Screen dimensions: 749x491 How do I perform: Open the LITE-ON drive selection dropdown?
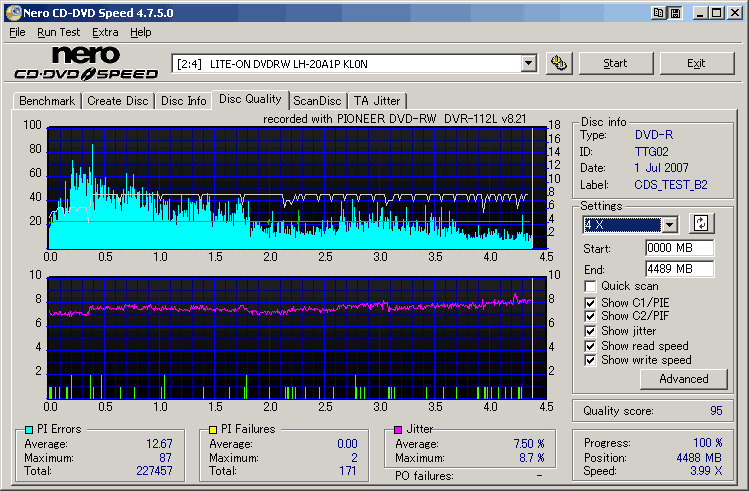tap(529, 64)
